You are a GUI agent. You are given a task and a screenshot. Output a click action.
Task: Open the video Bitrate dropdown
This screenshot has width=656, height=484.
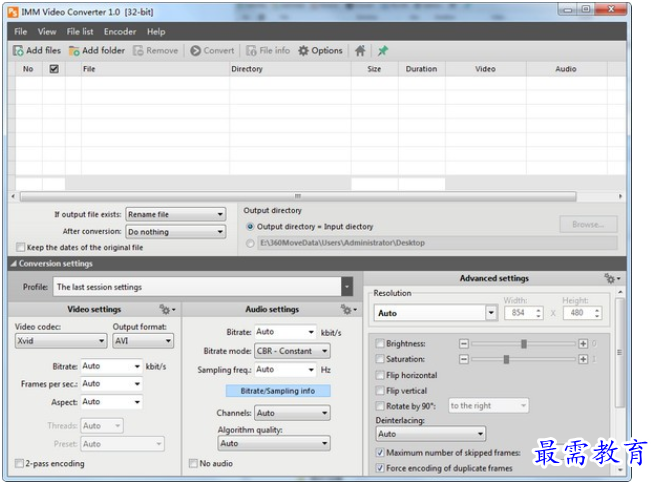pyautogui.click(x=112, y=366)
